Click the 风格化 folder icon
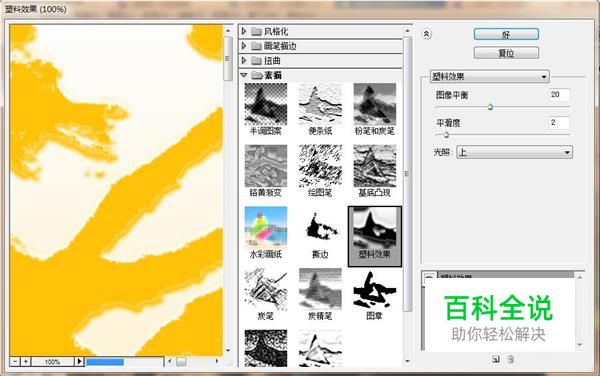Image resolution: width=600 pixels, height=376 pixels. coord(256,31)
